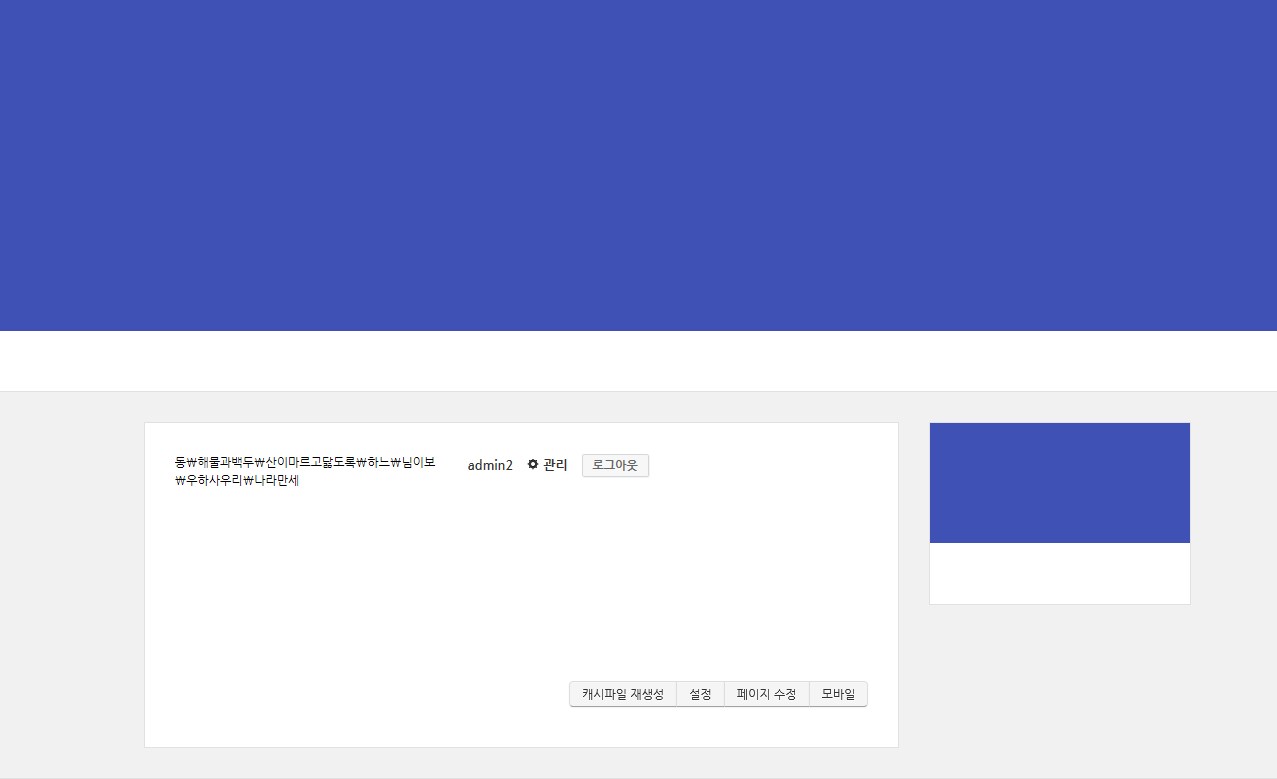
Task: Open 설정 from the bottom button group
Action: click(700, 694)
